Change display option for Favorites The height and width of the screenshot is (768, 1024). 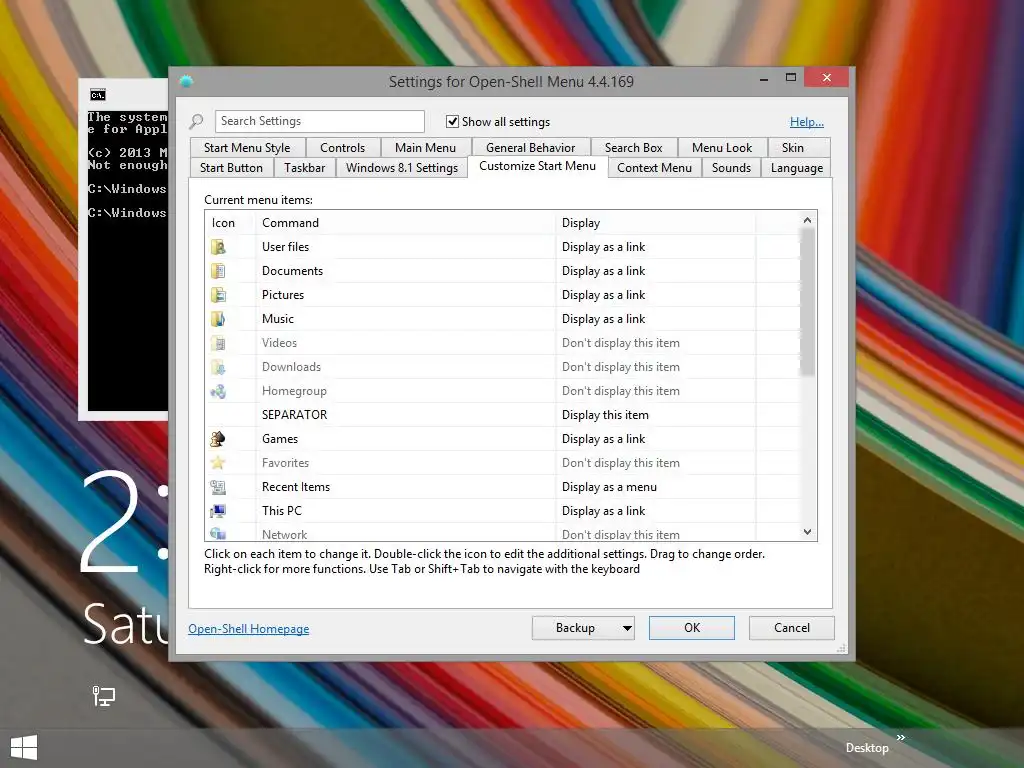620,463
